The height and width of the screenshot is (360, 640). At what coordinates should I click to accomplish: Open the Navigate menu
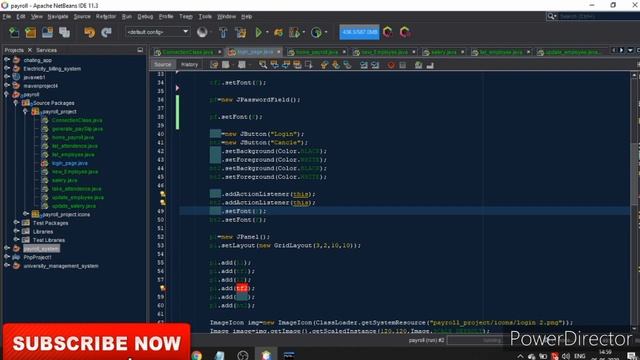click(x=58, y=16)
